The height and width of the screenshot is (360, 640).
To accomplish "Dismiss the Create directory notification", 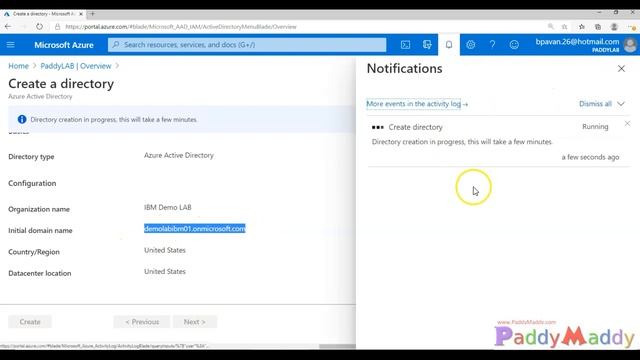I will (x=627, y=123).
